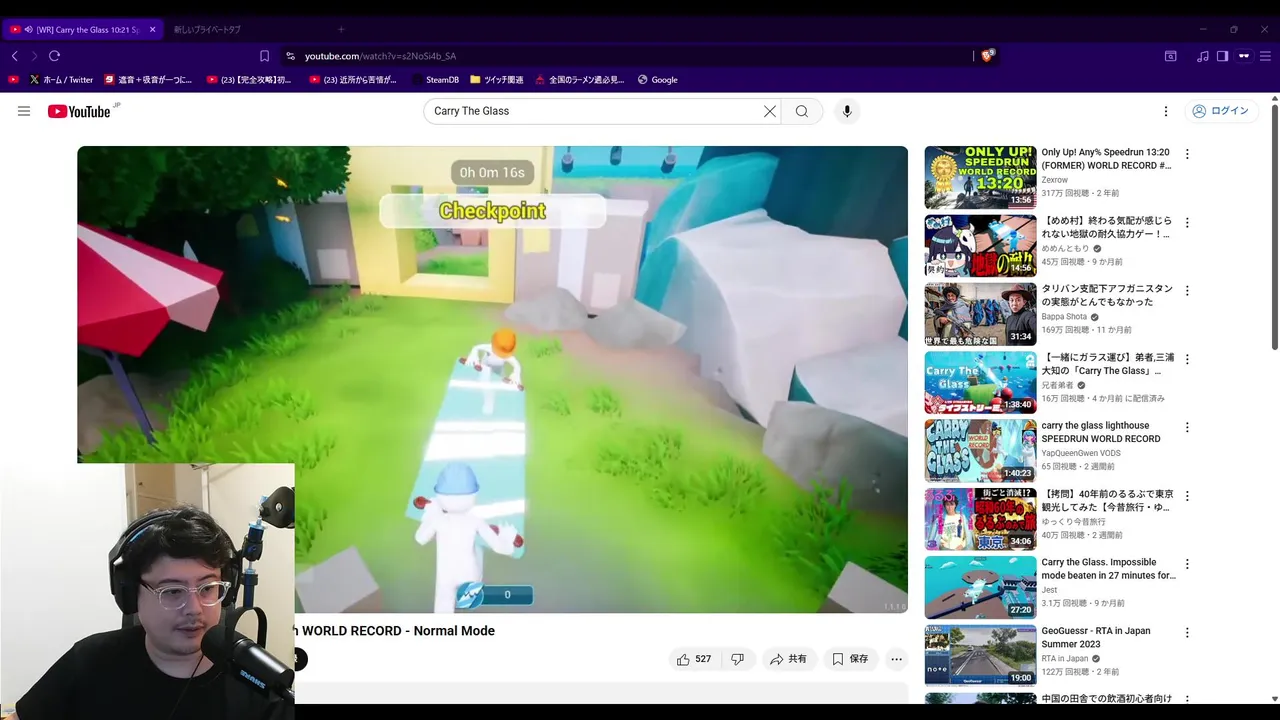Screen dimensions: 1280x720
Task: Bookmark this page with the bookmark icon
Action: tap(264, 56)
